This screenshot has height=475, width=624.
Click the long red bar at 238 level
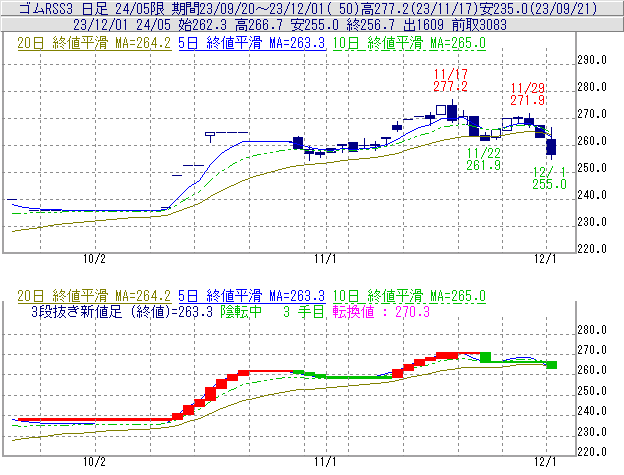(x=96, y=419)
